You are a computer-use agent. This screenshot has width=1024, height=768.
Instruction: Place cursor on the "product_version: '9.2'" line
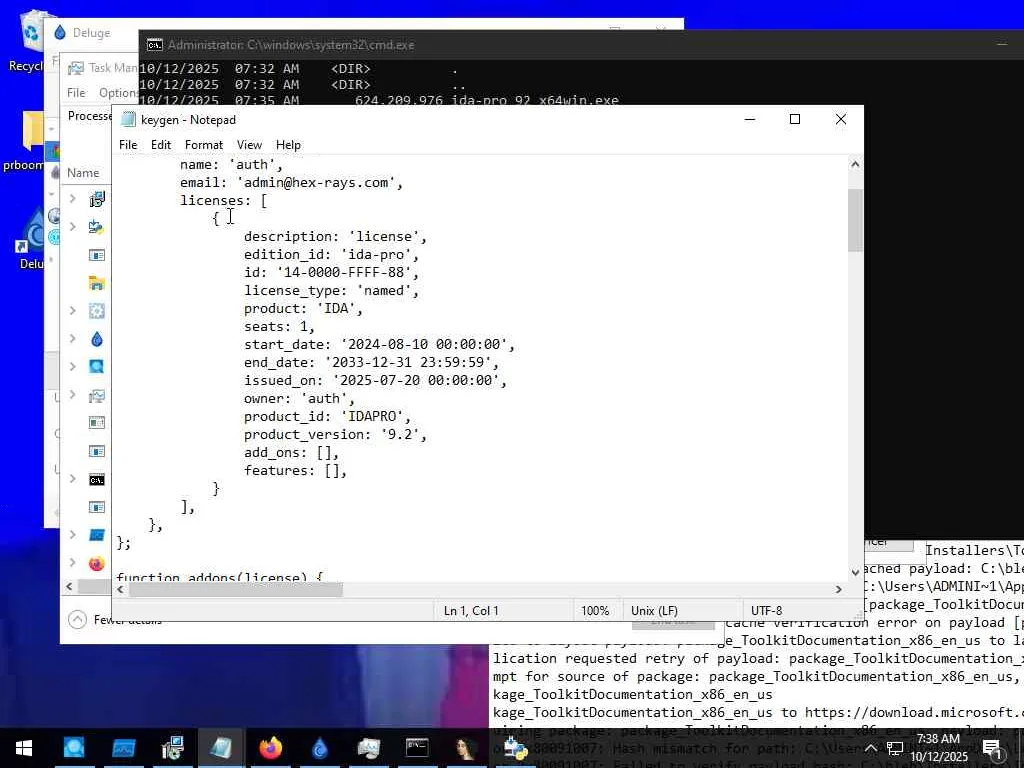tap(335, 434)
